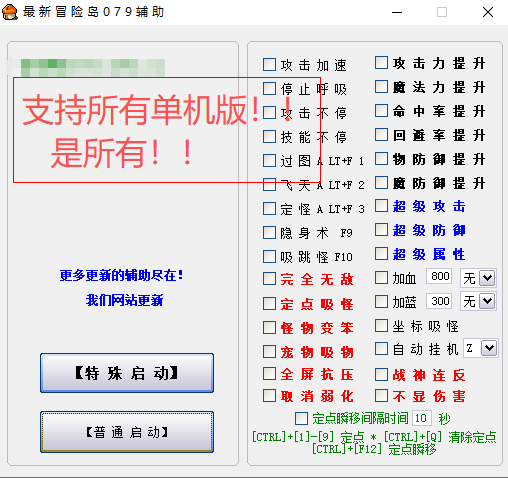Click the 加蓝 value field 300
The image size is (508, 478).
click(439, 301)
